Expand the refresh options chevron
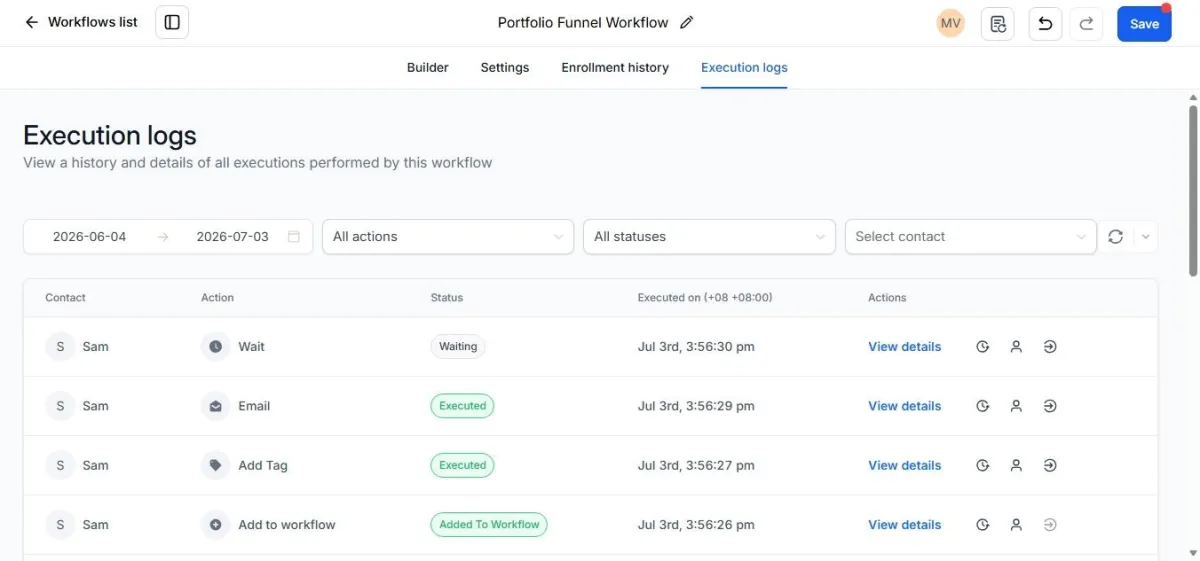The height and width of the screenshot is (561, 1200). tap(1146, 237)
